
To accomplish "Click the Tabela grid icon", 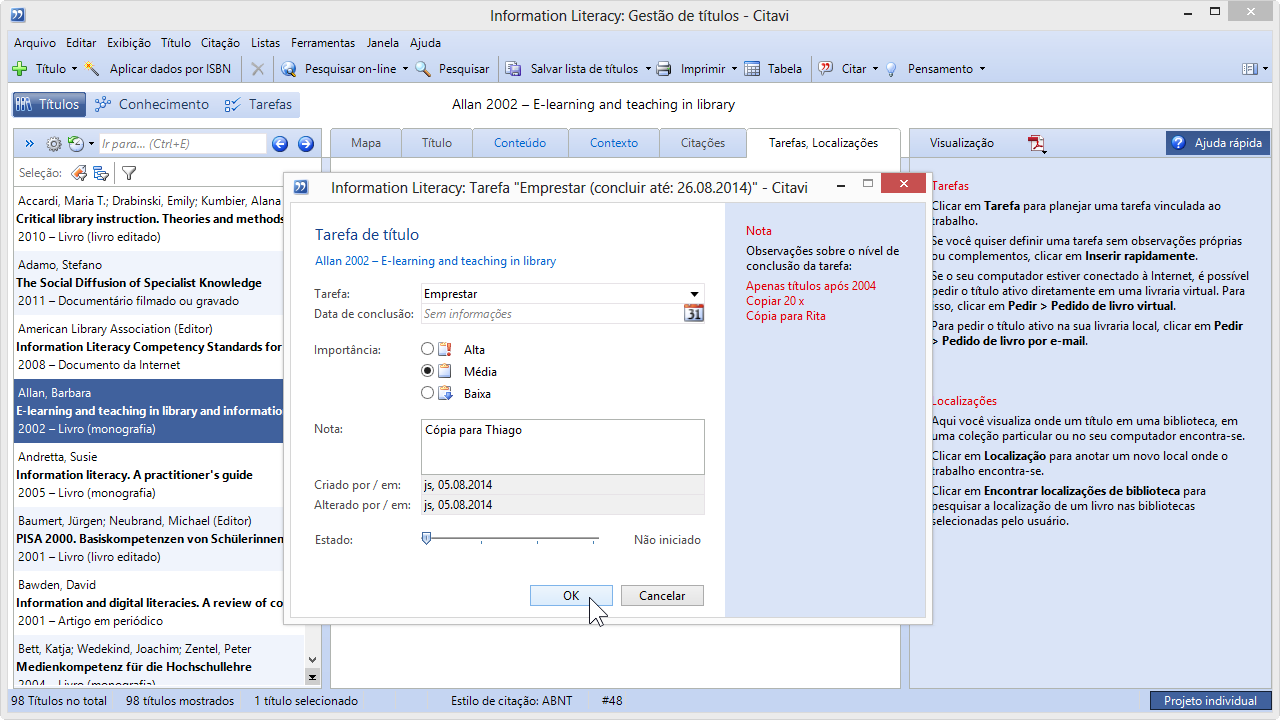I will (x=751, y=69).
